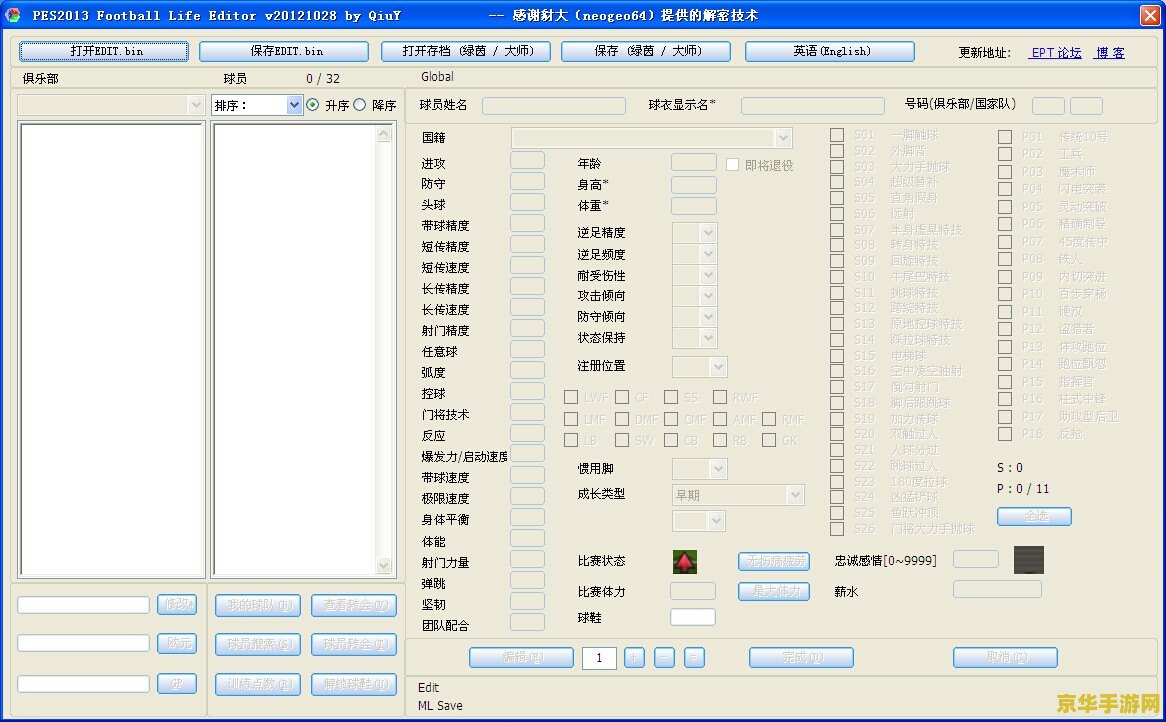Viewport: 1166px width, 722px height.
Task: Click the 球鞋 boots input field
Action: pos(693,617)
